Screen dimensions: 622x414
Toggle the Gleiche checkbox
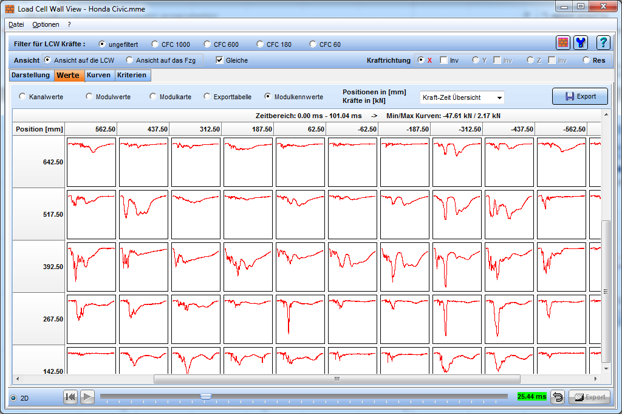(x=232, y=60)
